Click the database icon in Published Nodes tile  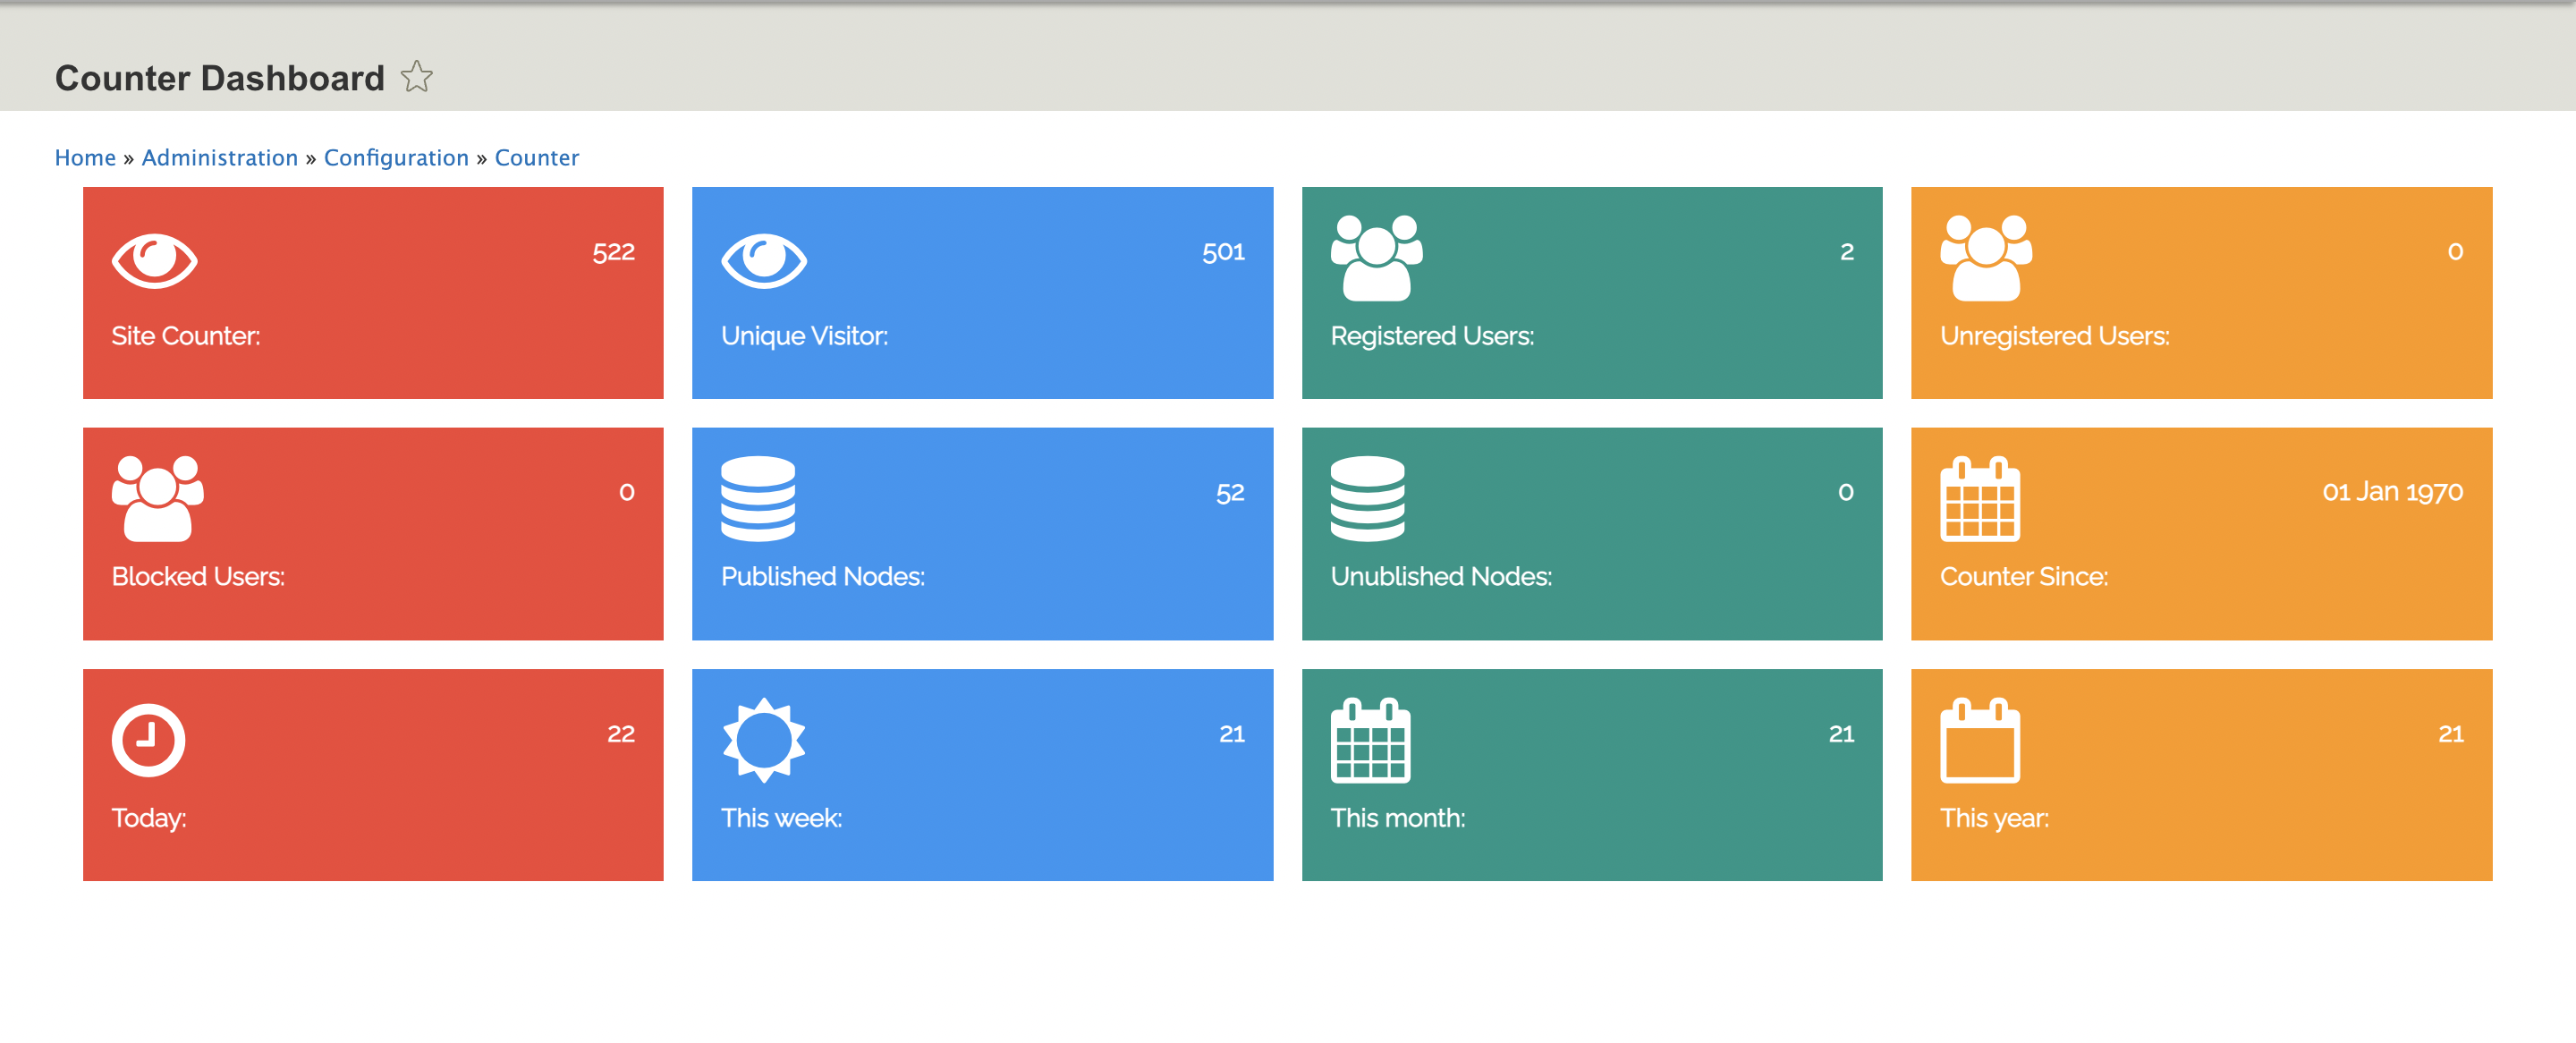(x=758, y=499)
